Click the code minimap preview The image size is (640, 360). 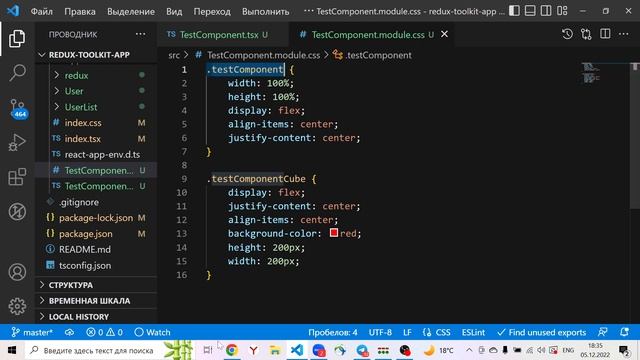591,73
